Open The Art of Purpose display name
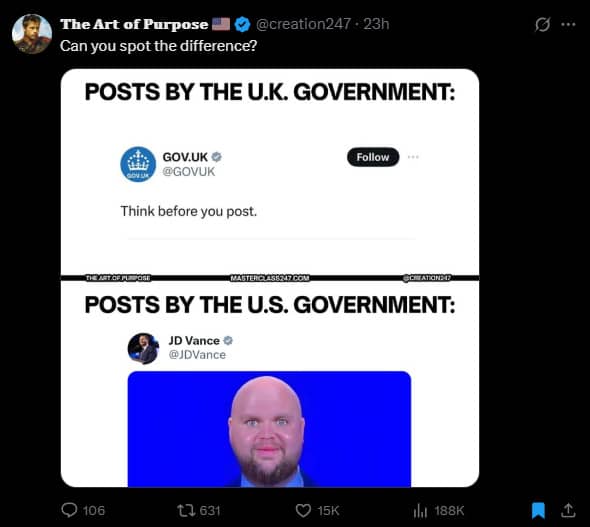590x527 pixels. point(134,24)
